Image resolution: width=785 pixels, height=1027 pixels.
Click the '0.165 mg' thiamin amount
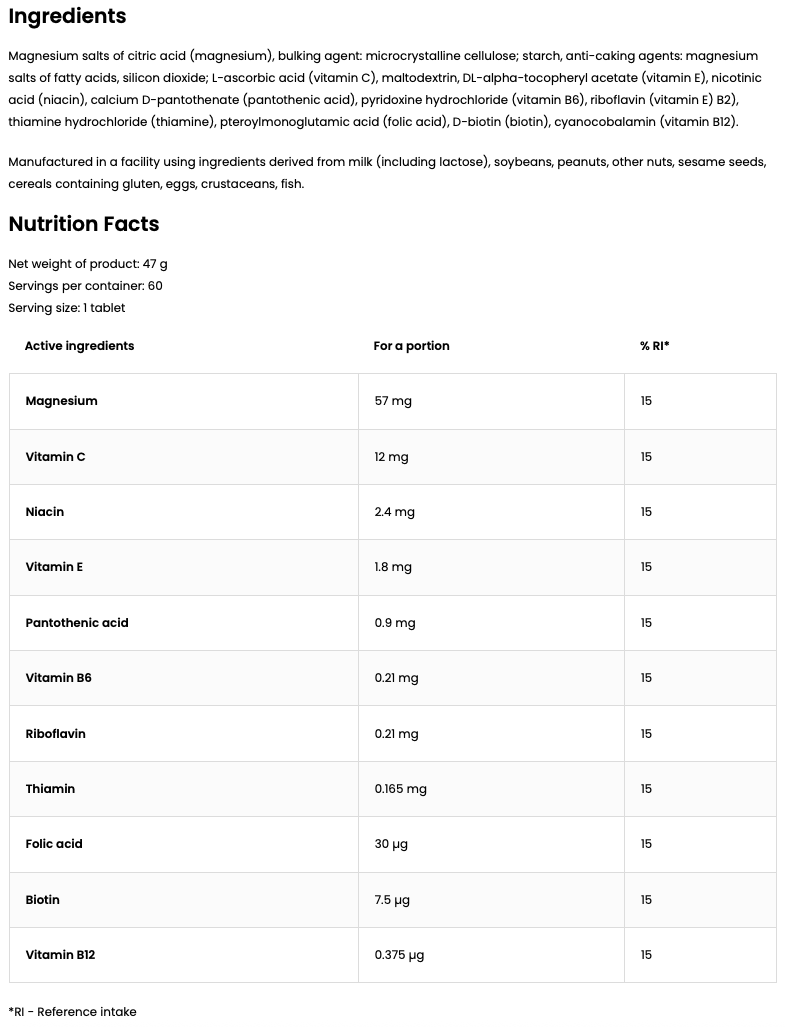click(x=400, y=789)
